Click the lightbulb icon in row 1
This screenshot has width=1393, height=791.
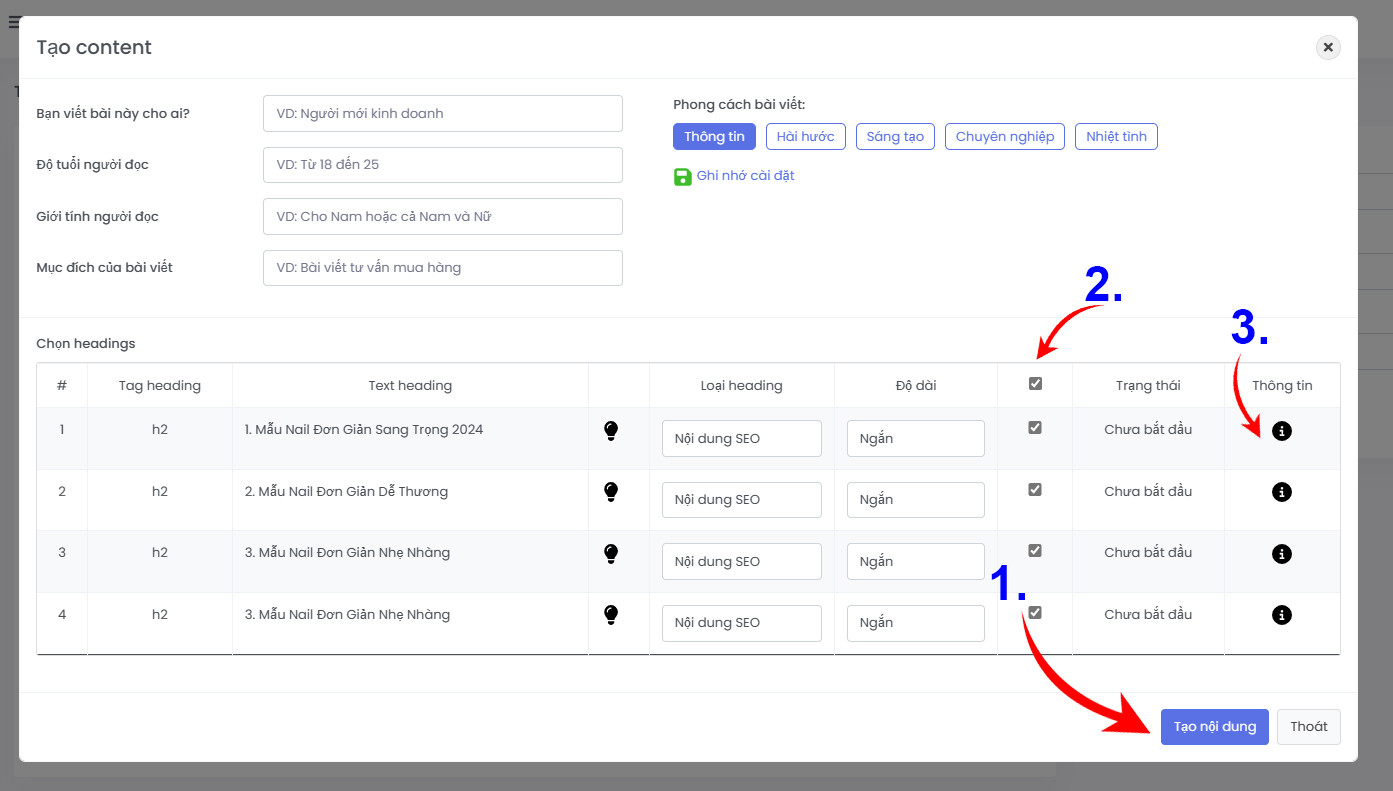[611, 431]
